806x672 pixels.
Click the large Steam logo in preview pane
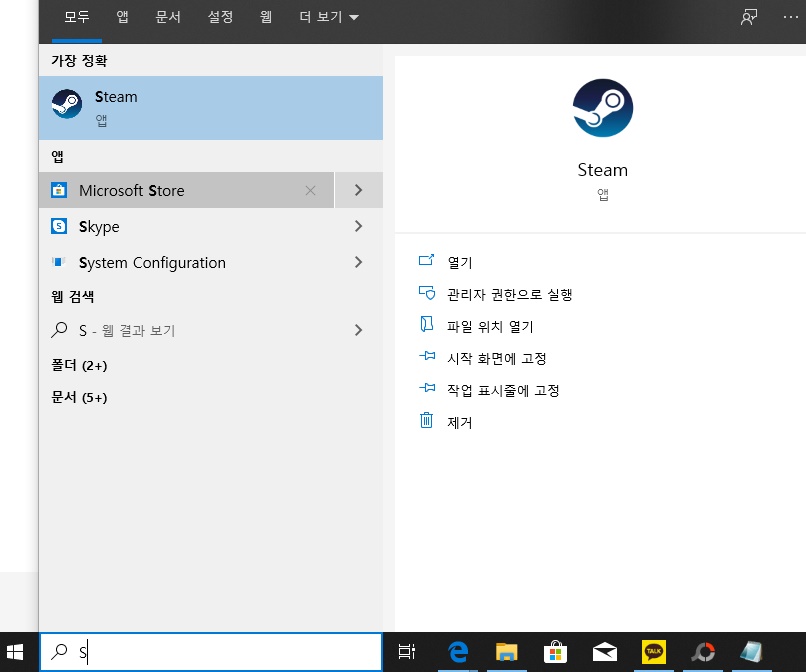pyautogui.click(x=602, y=108)
